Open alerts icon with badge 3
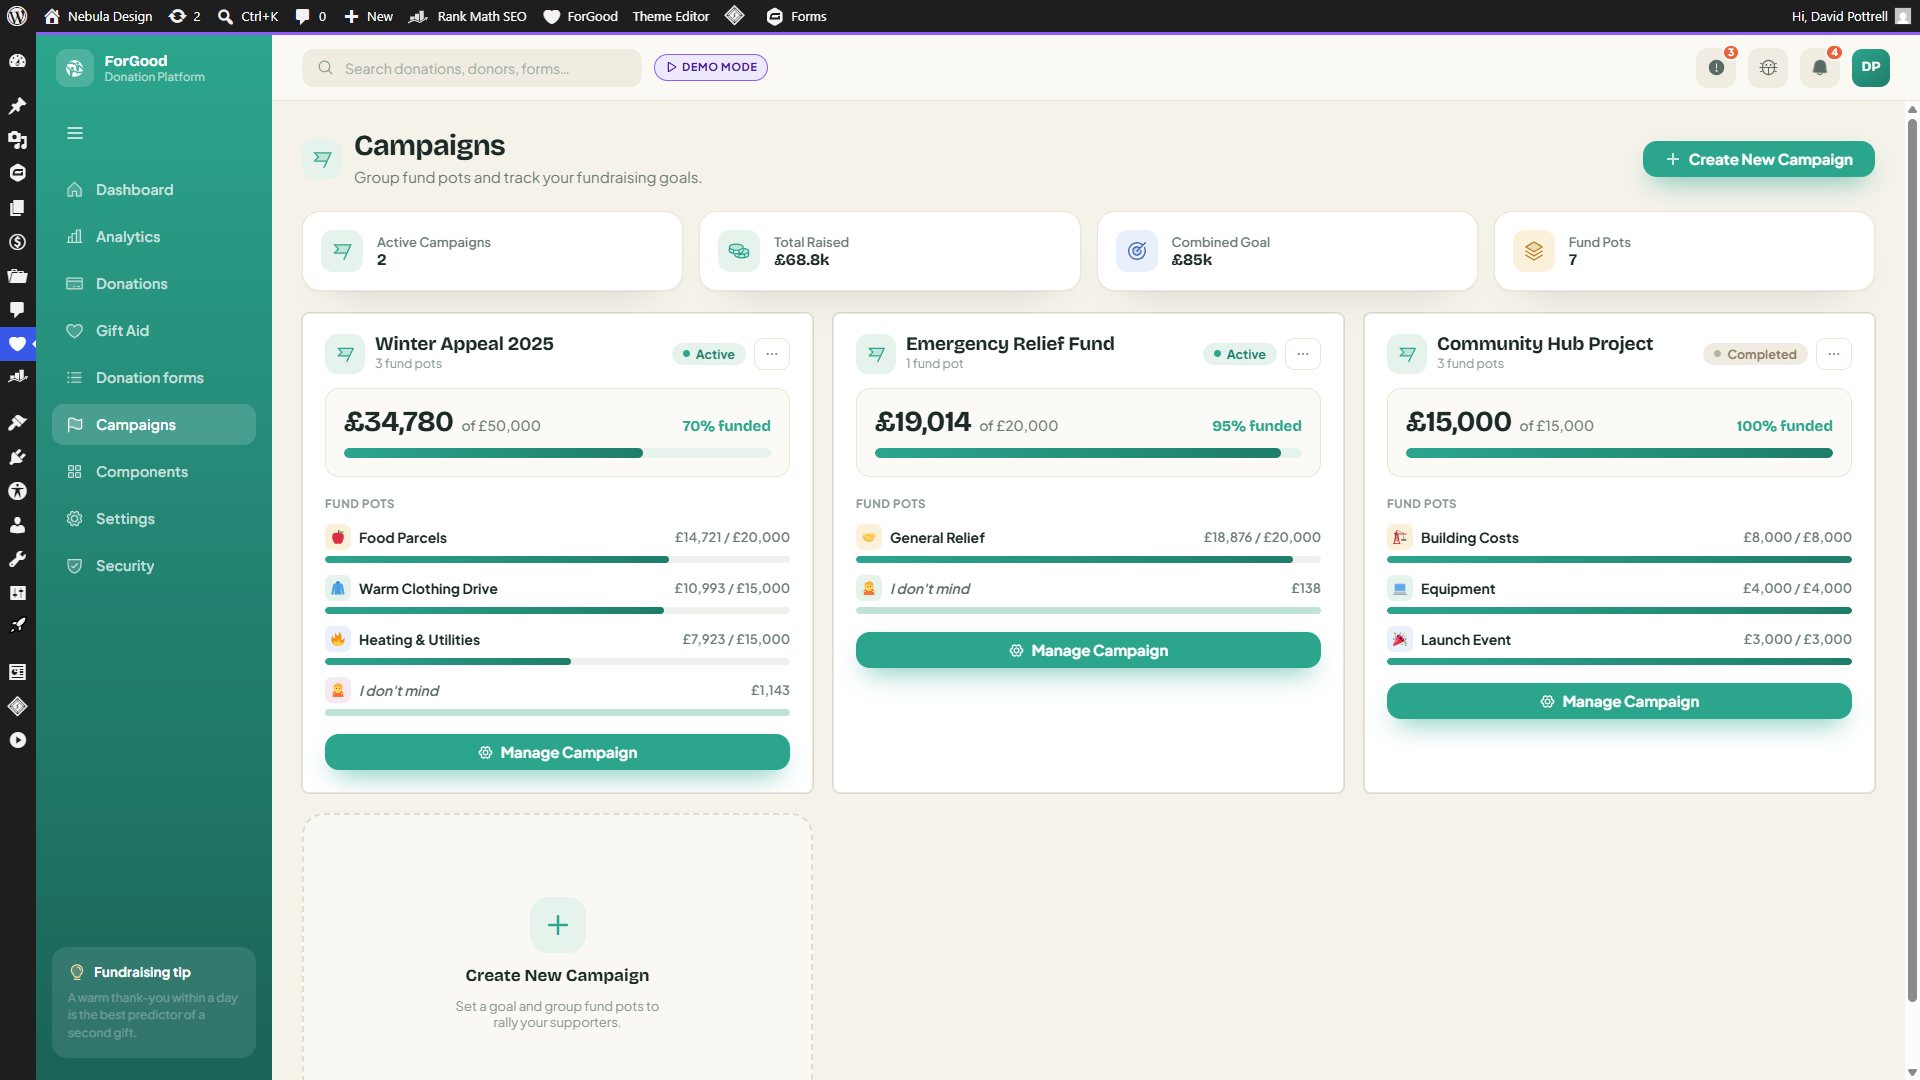This screenshot has width=1920, height=1080. click(x=1716, y=68)
